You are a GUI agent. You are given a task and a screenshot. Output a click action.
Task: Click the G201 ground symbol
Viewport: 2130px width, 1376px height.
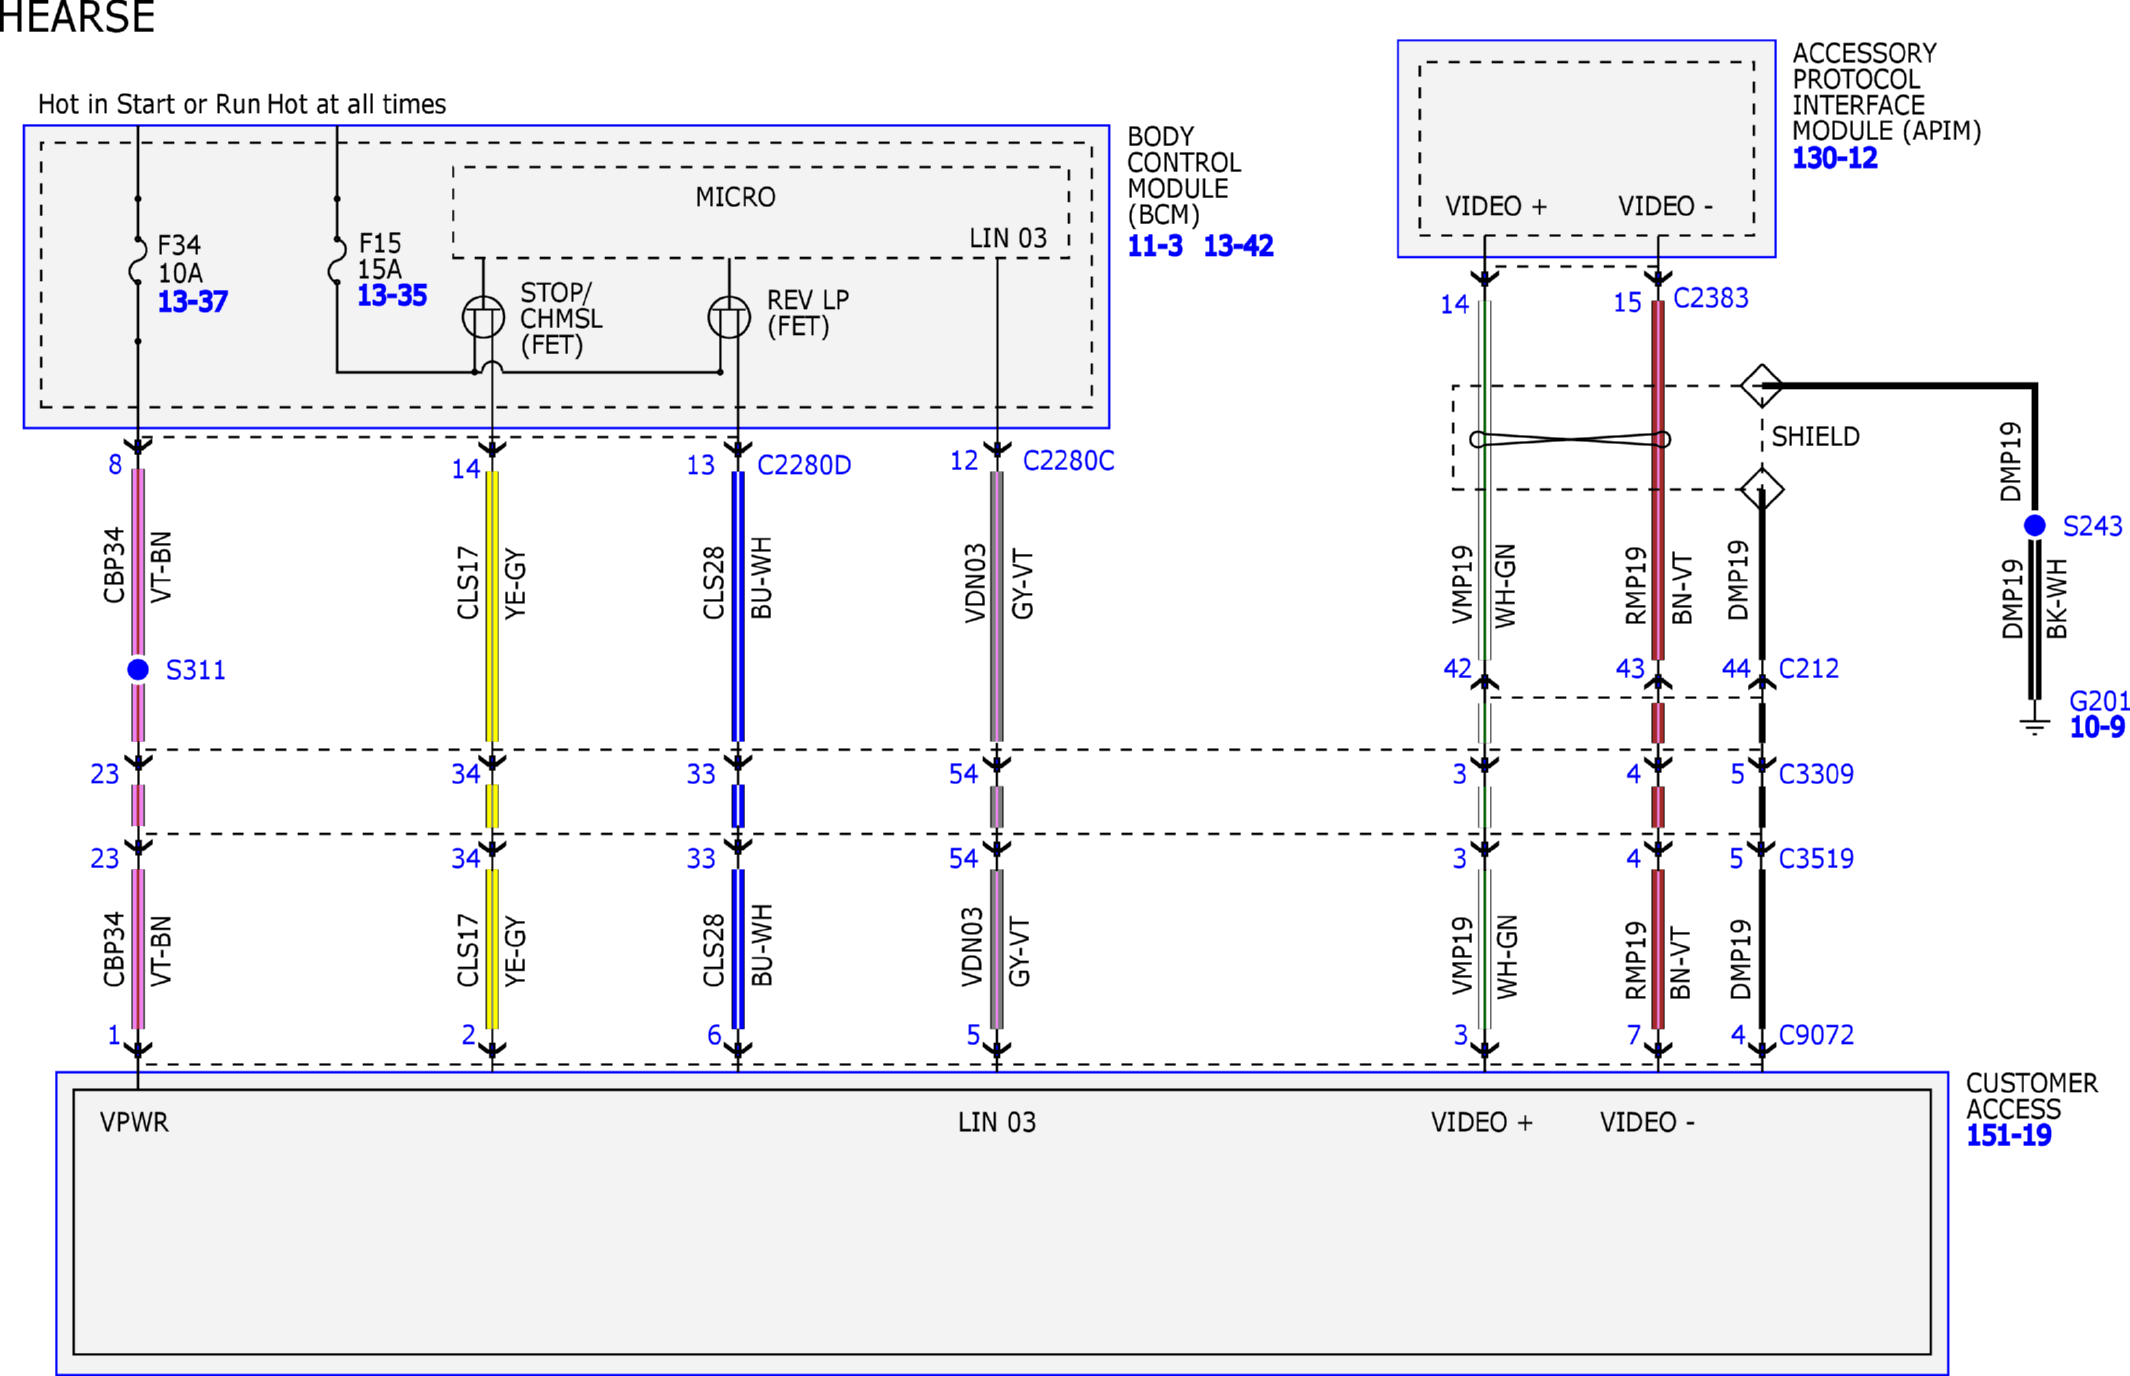(x=2034, y=725)
